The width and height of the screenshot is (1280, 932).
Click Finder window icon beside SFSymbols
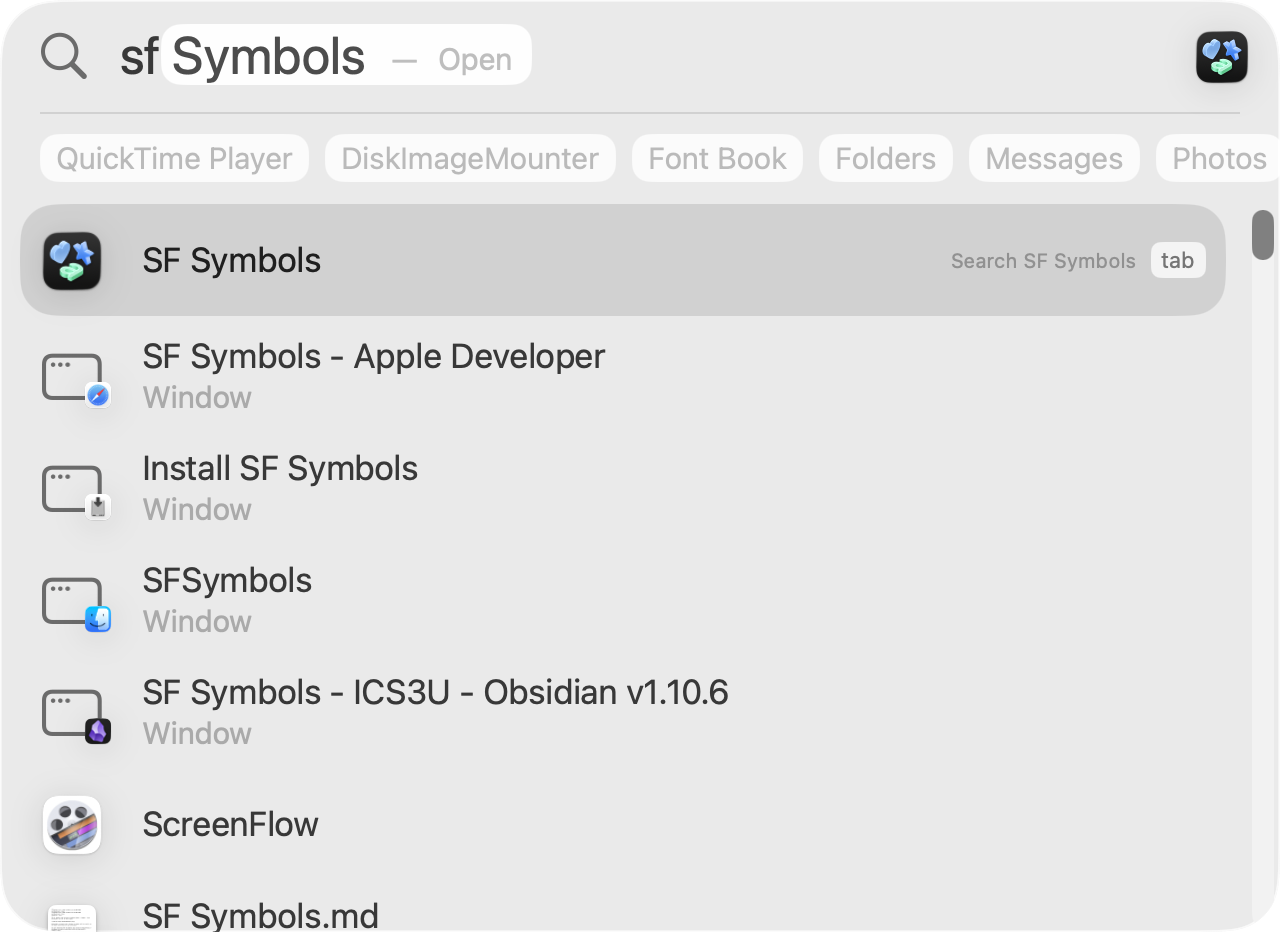[75, 603]
